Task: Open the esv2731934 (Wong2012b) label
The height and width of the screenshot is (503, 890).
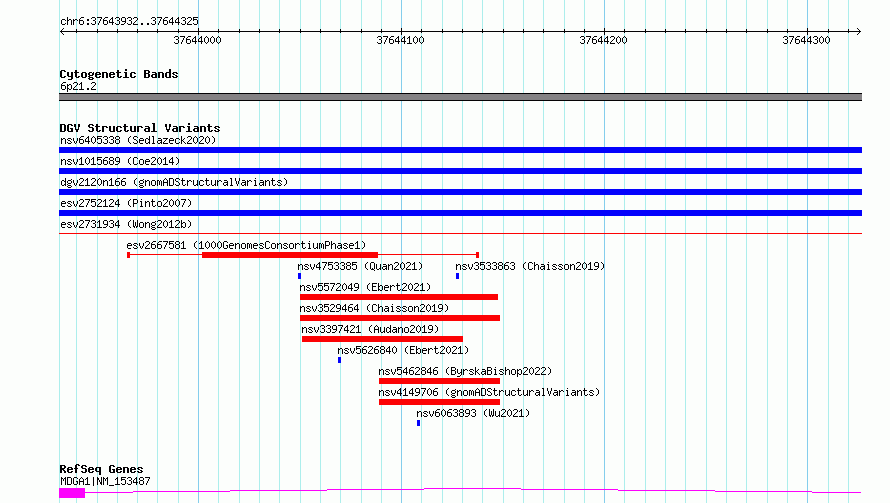Action: coord(126,224)
